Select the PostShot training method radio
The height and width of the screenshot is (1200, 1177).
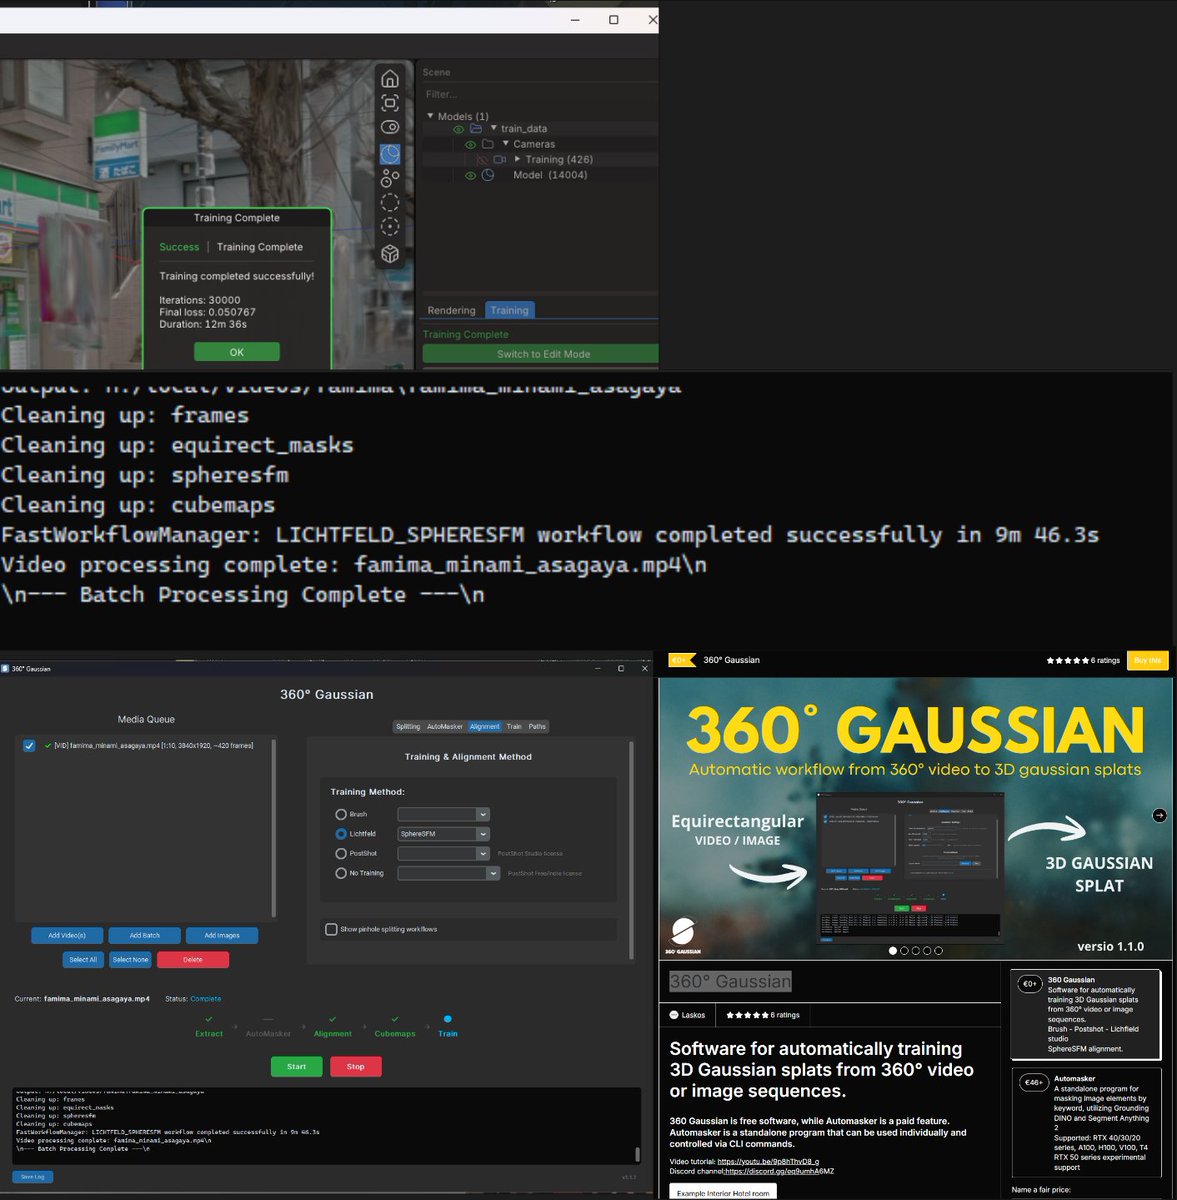(341, 853)
